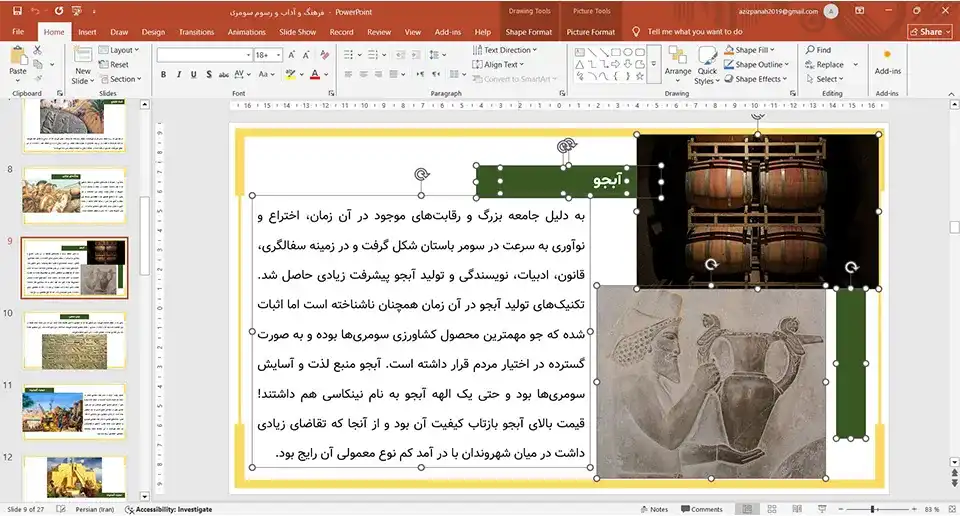Open the Layout dropdown
This screenshot has height=516, width=960.
tap(119, 50)
